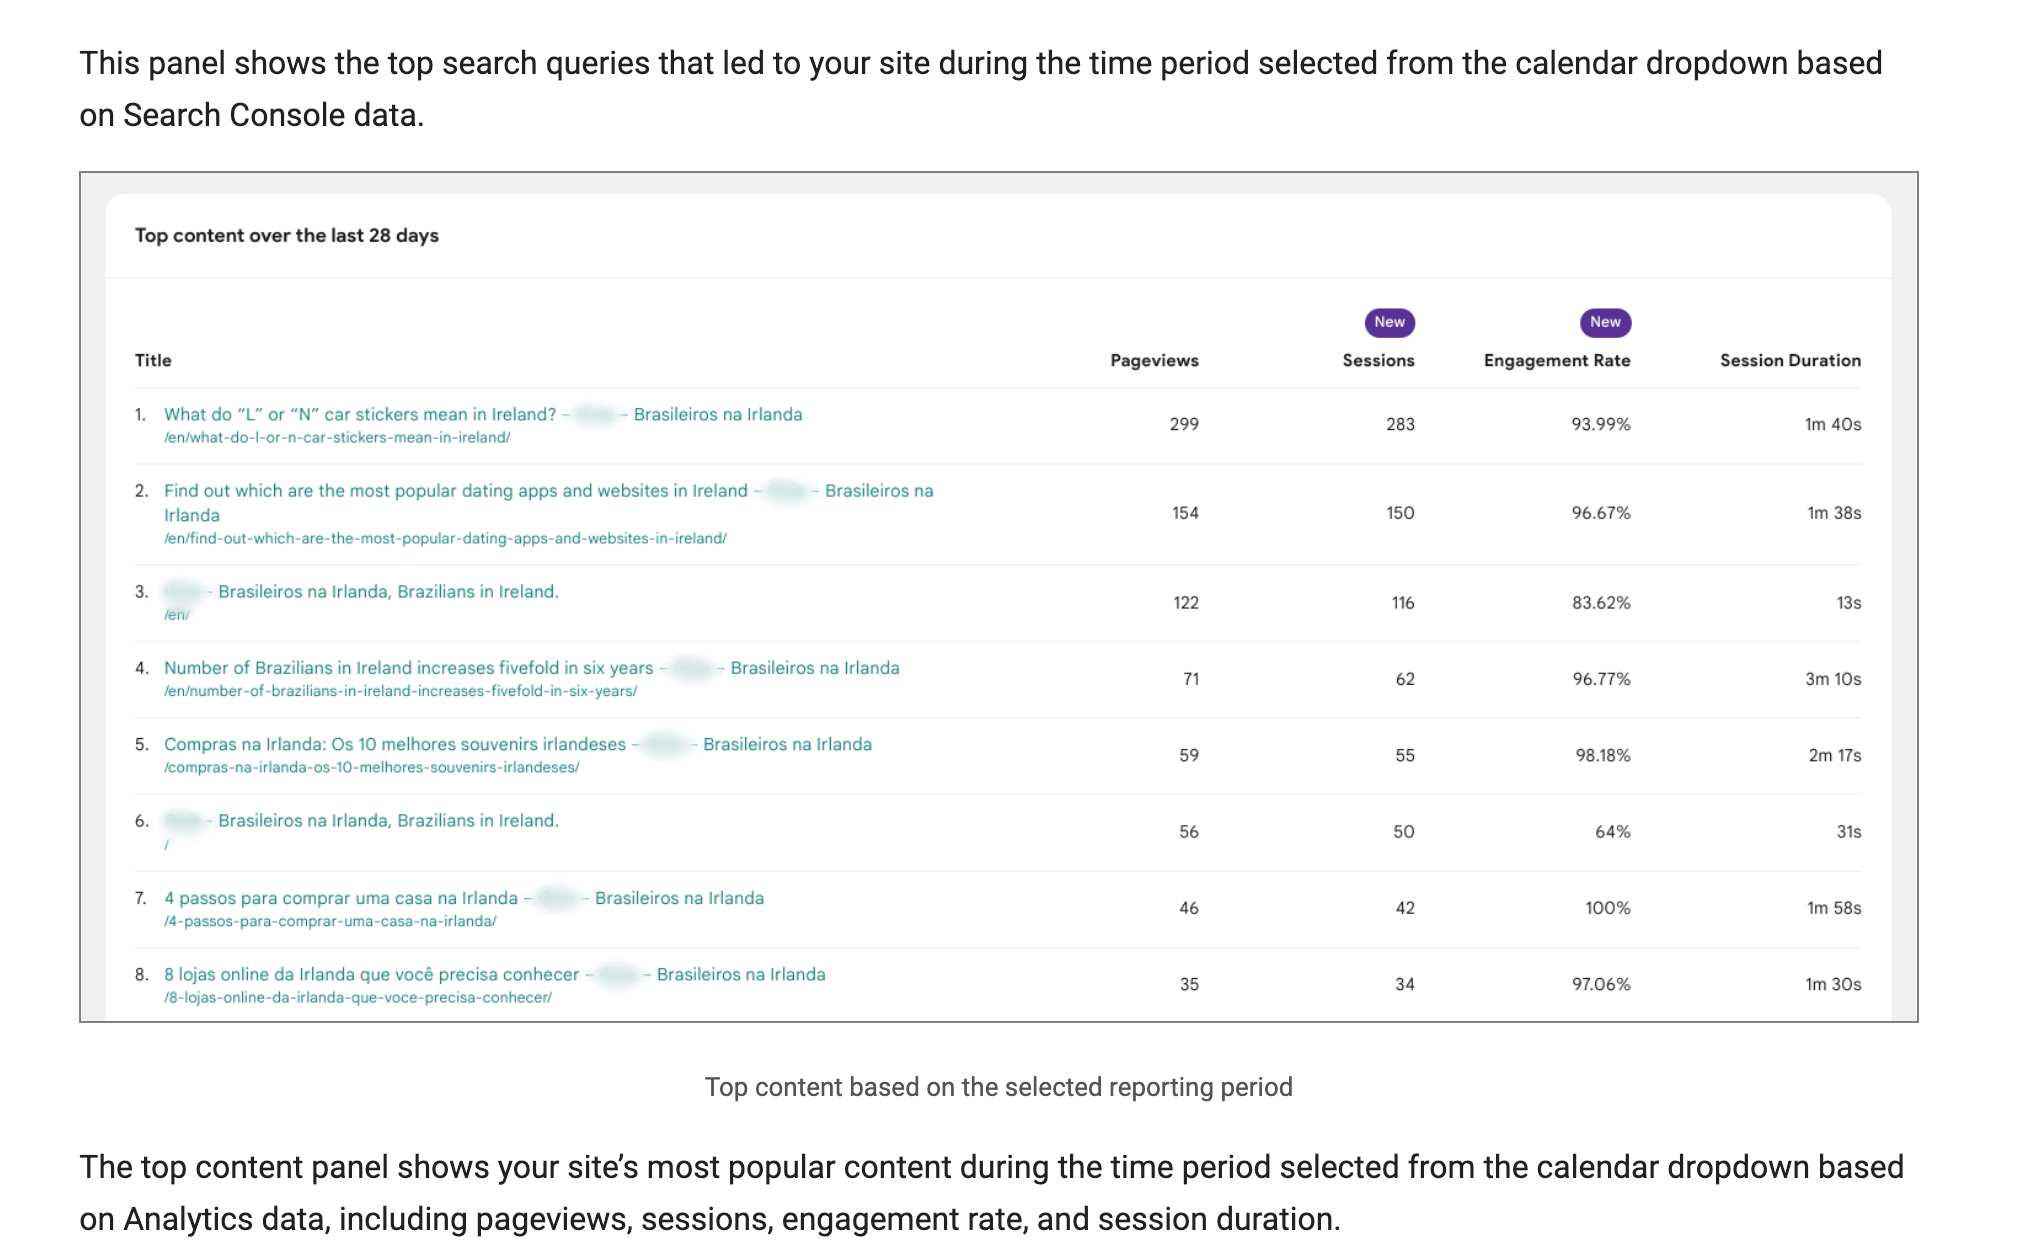Click caption 'Top content based on the selected reporting period'
Viewport: 2018px width, 1250px height.
998,1087
